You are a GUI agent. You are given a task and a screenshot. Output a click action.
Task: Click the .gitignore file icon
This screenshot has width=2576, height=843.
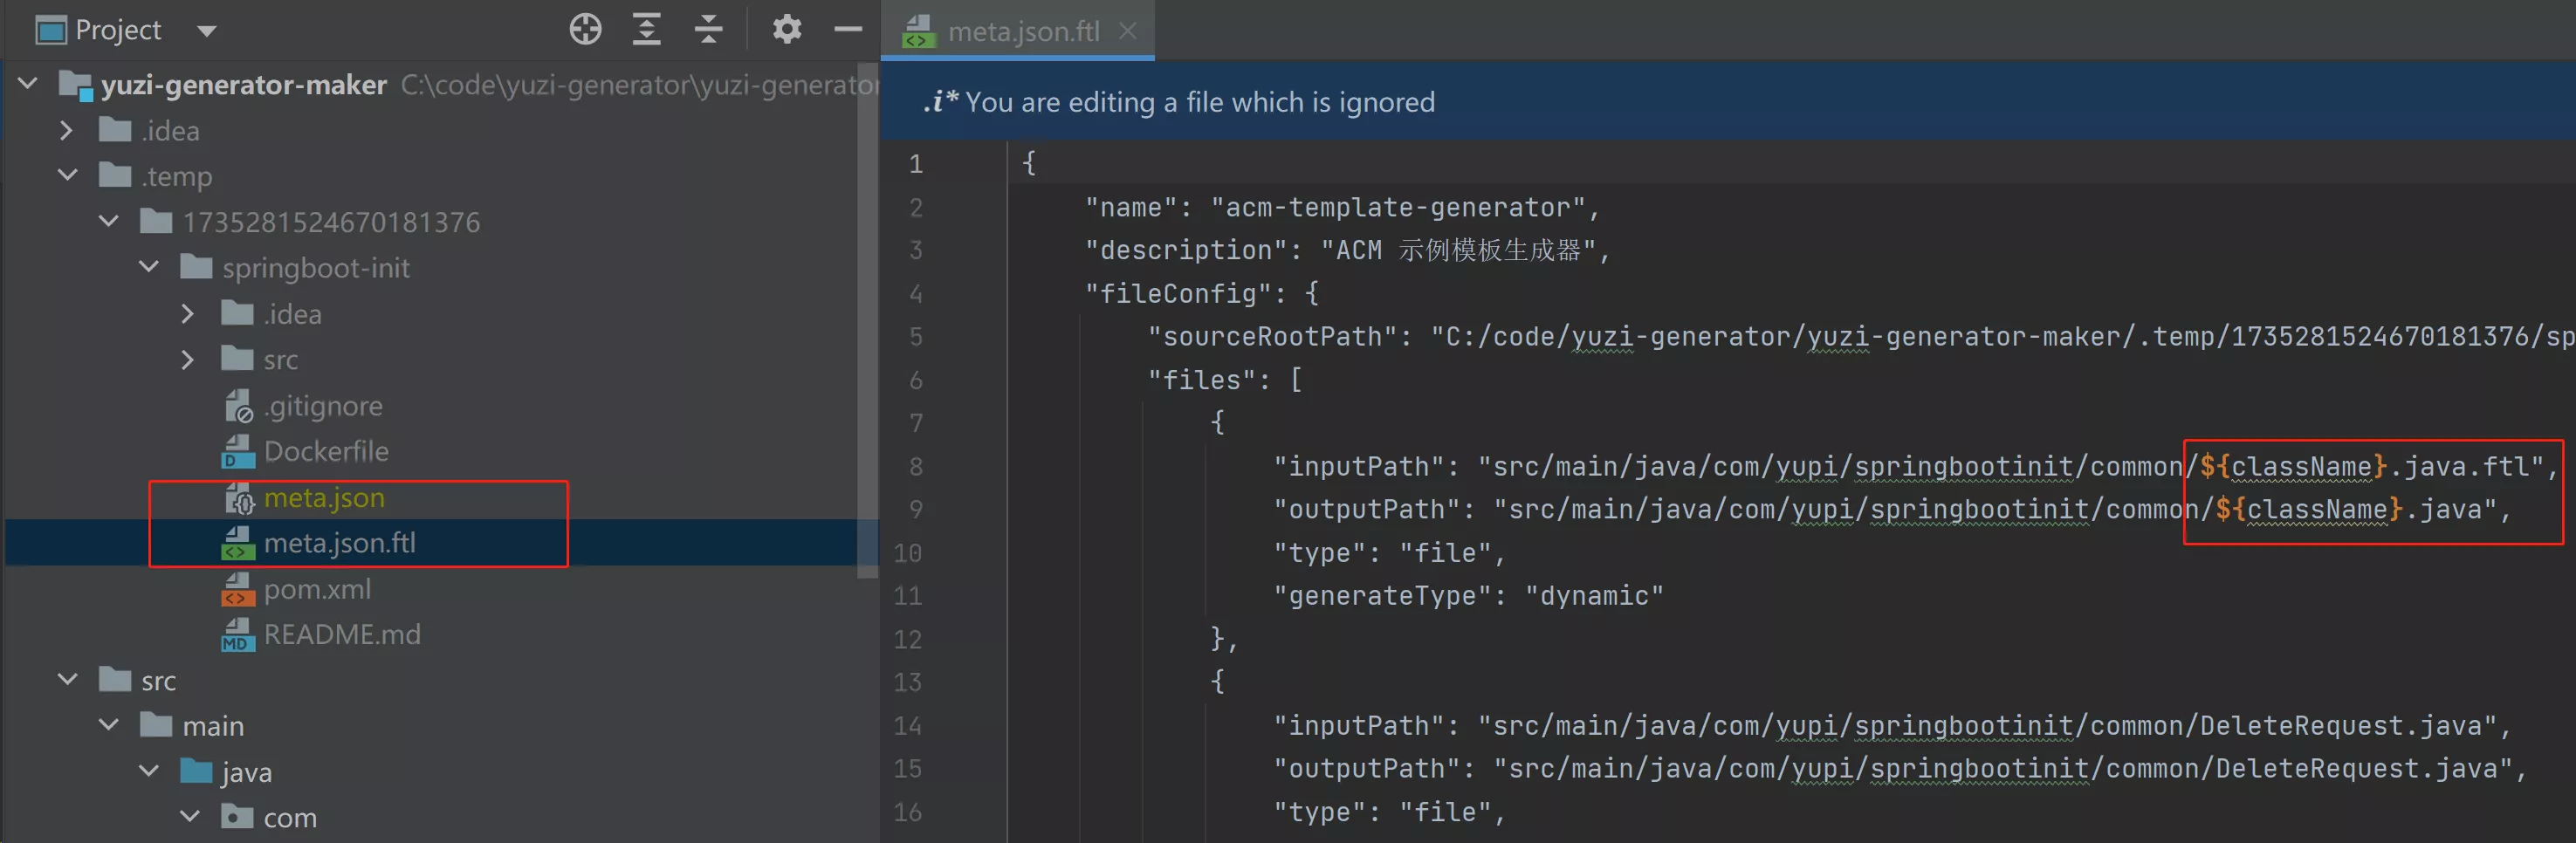[x=238, y=406]
